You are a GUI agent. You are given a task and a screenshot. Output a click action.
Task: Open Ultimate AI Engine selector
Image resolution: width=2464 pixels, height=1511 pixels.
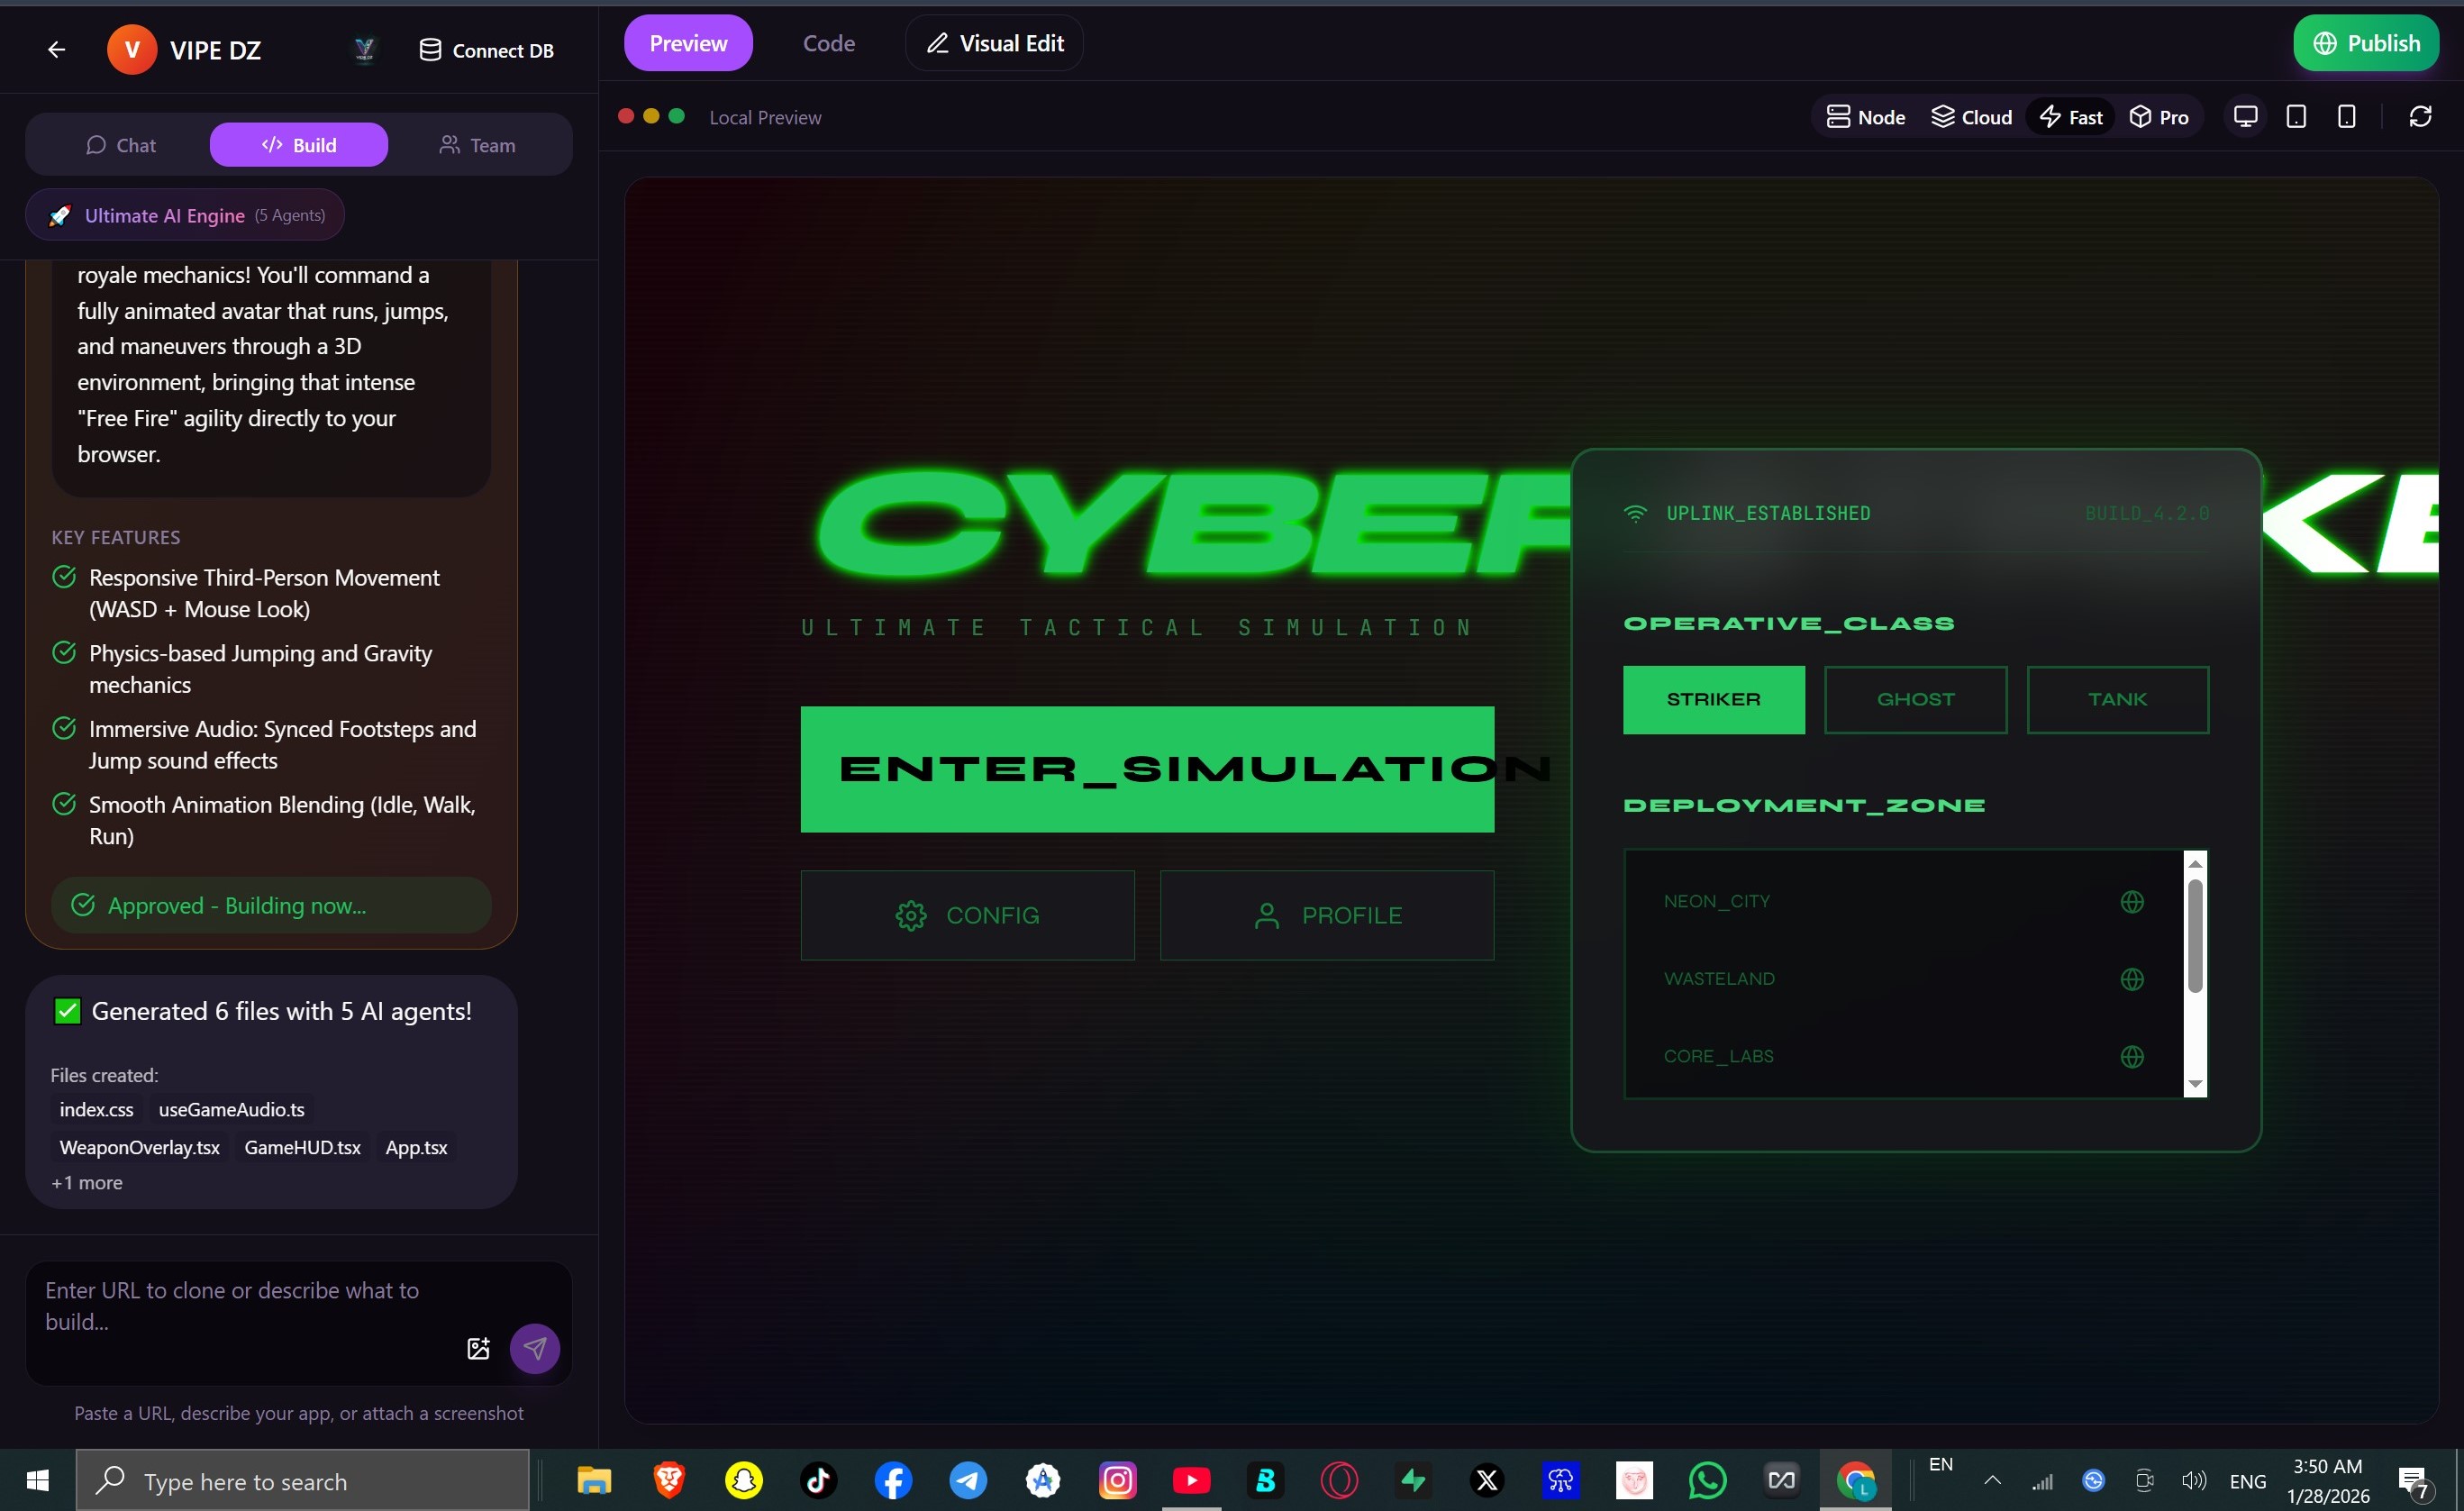(185, 215)
